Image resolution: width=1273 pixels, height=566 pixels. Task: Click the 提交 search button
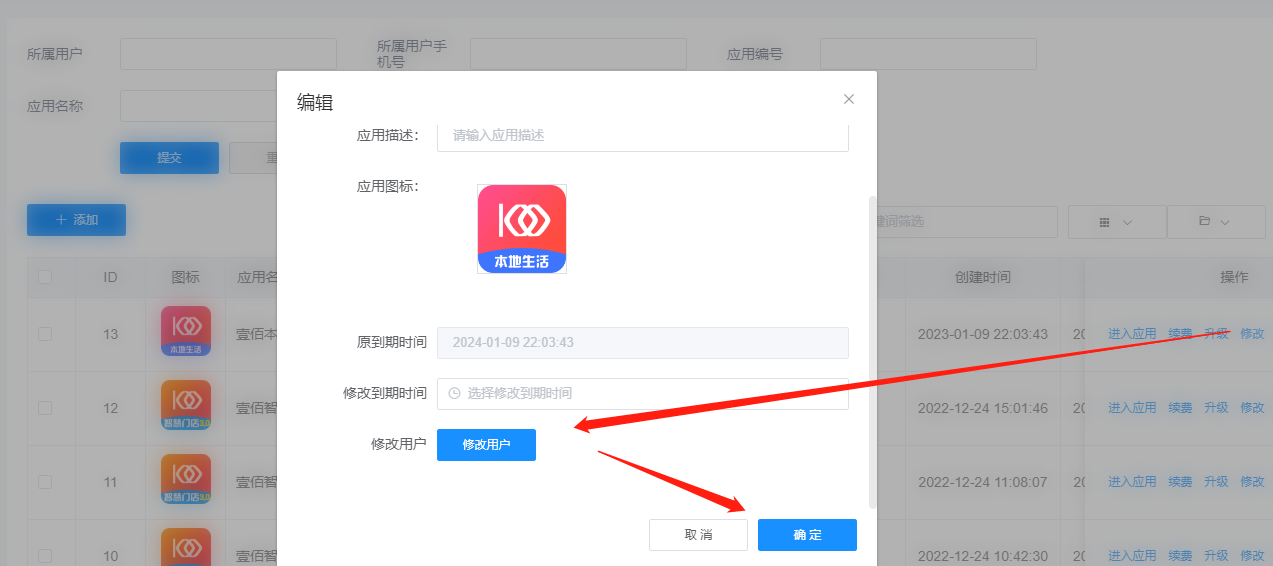169,158
